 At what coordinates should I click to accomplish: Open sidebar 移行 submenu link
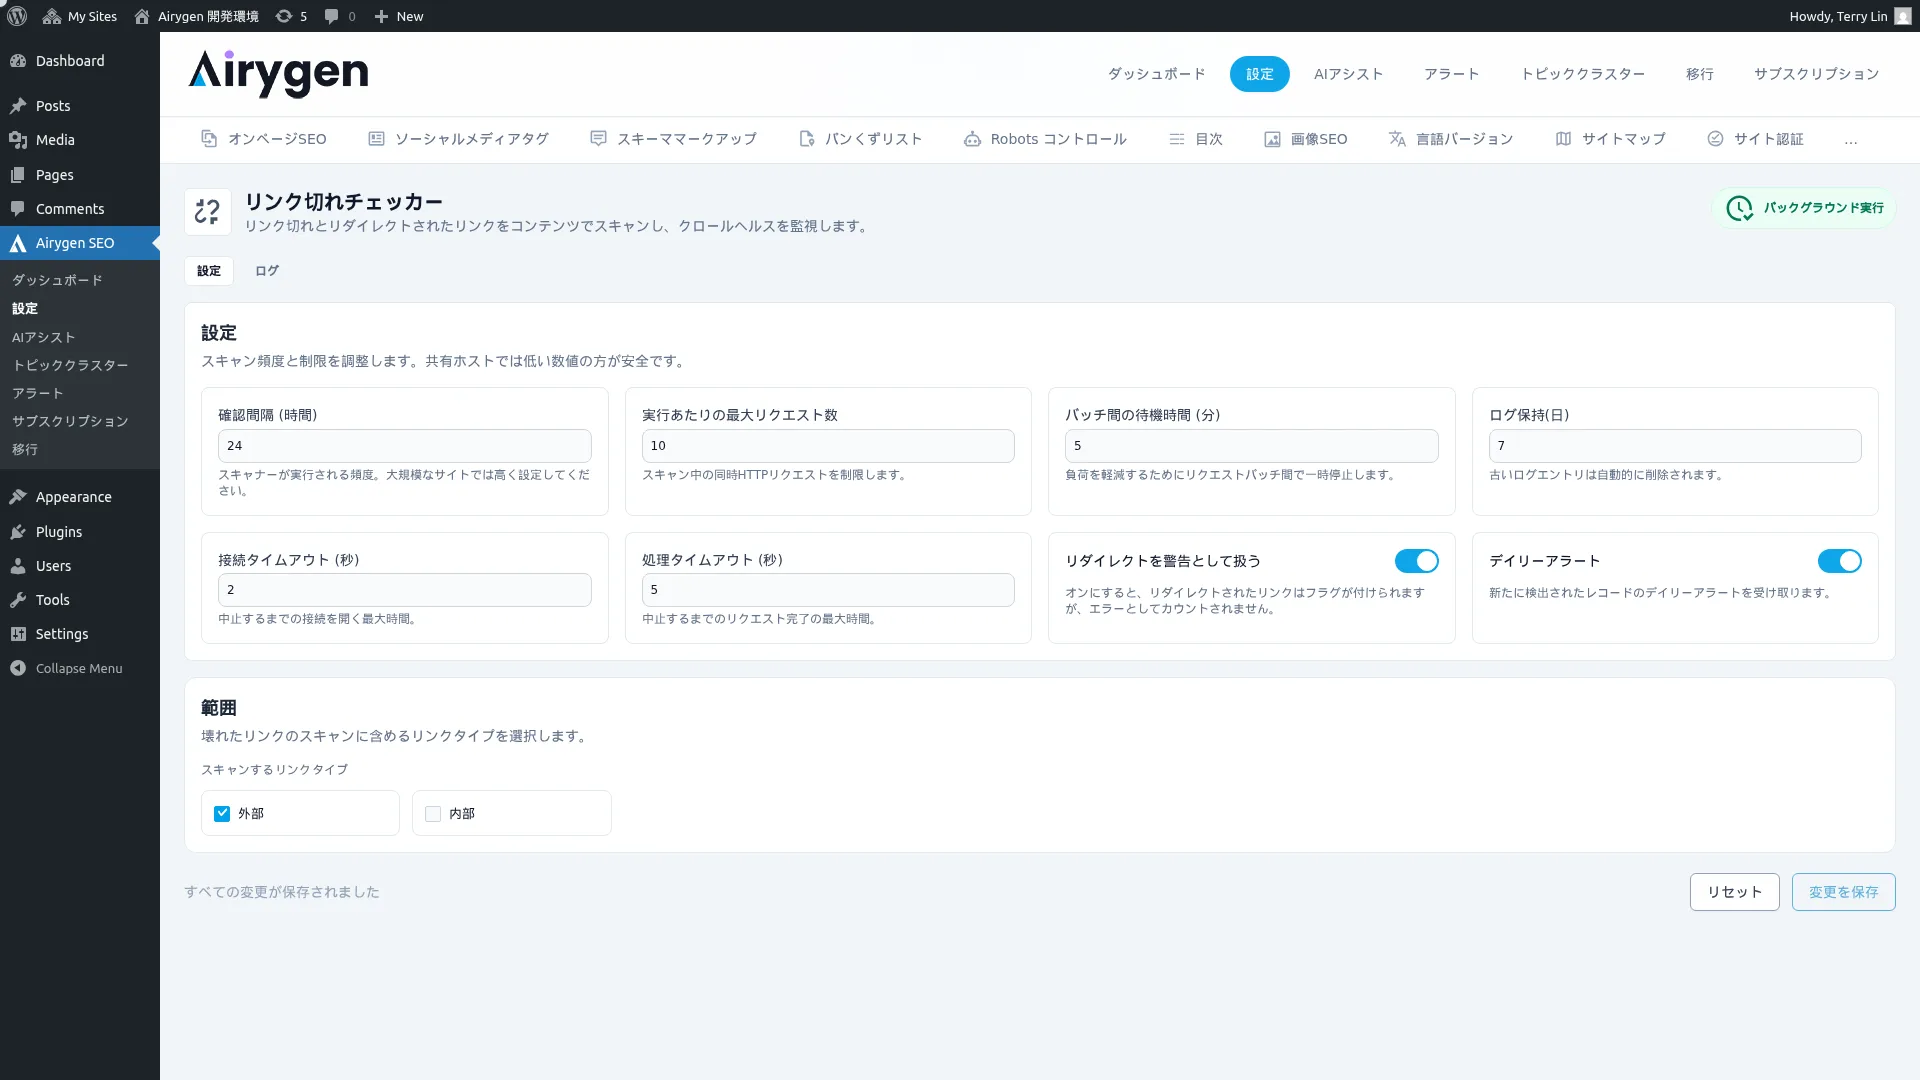pyautogui.click(x=25, y=449)
